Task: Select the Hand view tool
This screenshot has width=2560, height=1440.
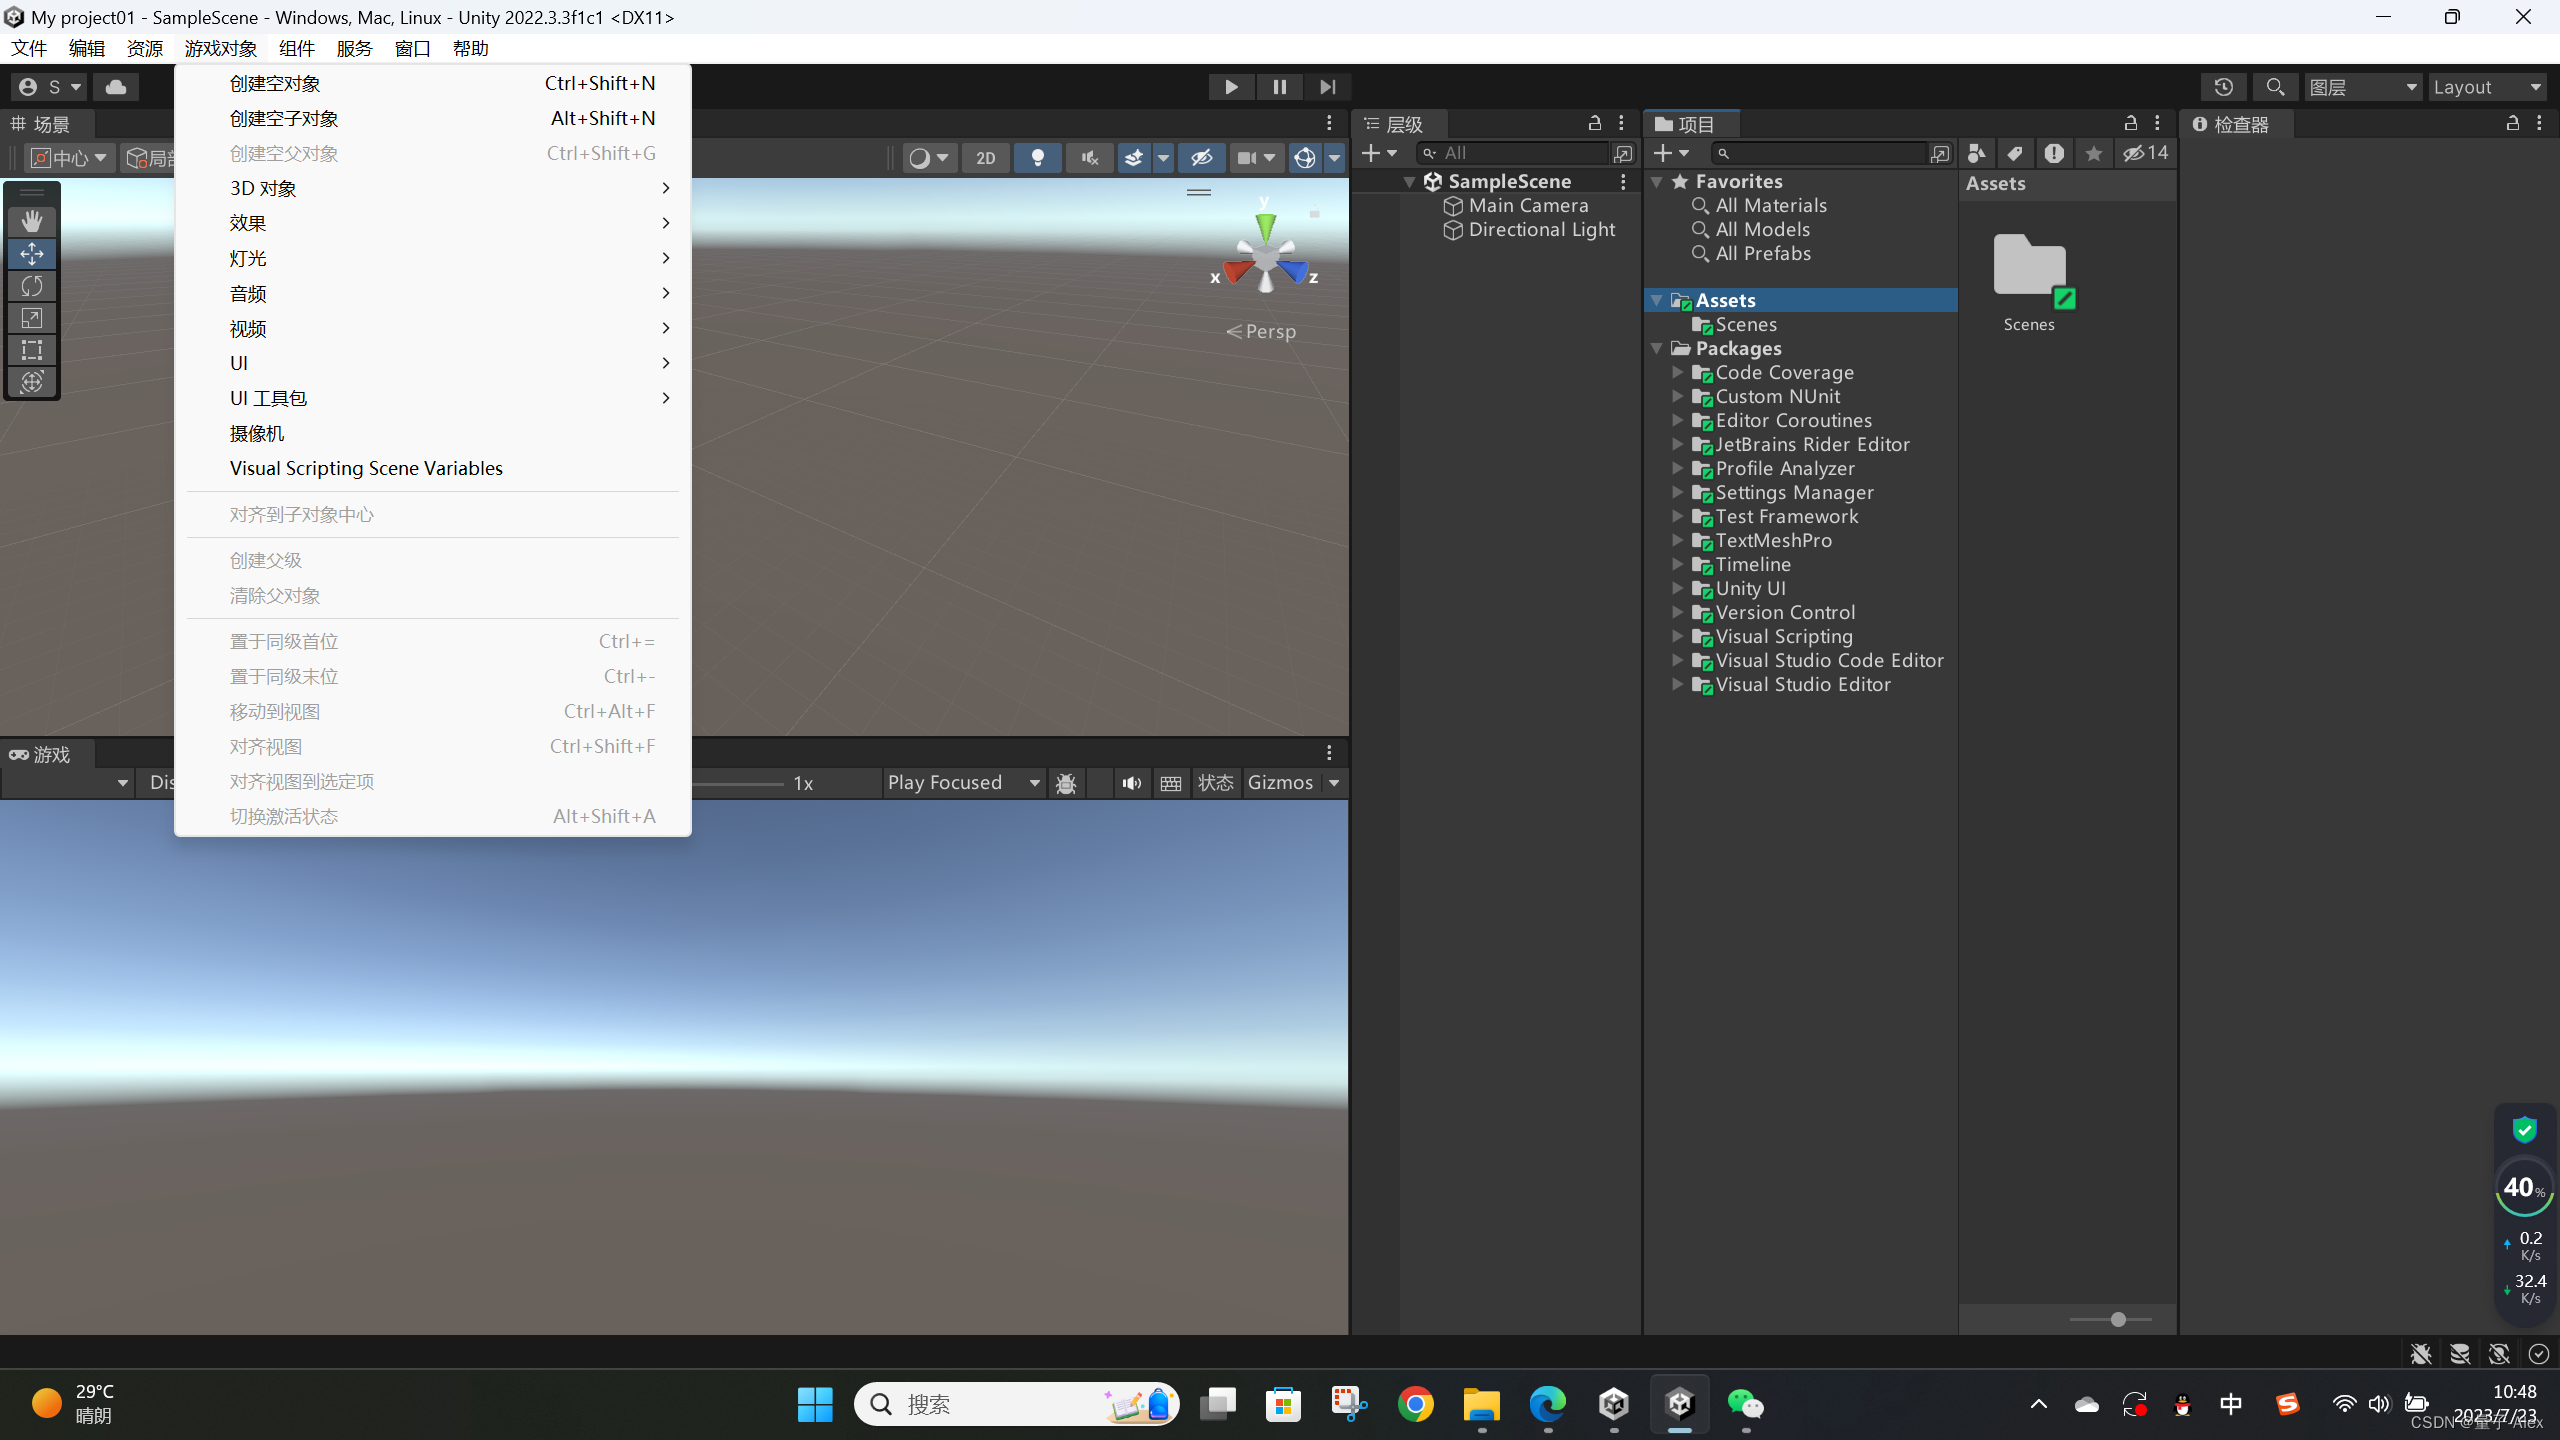Action: click(x=32, y=221)
